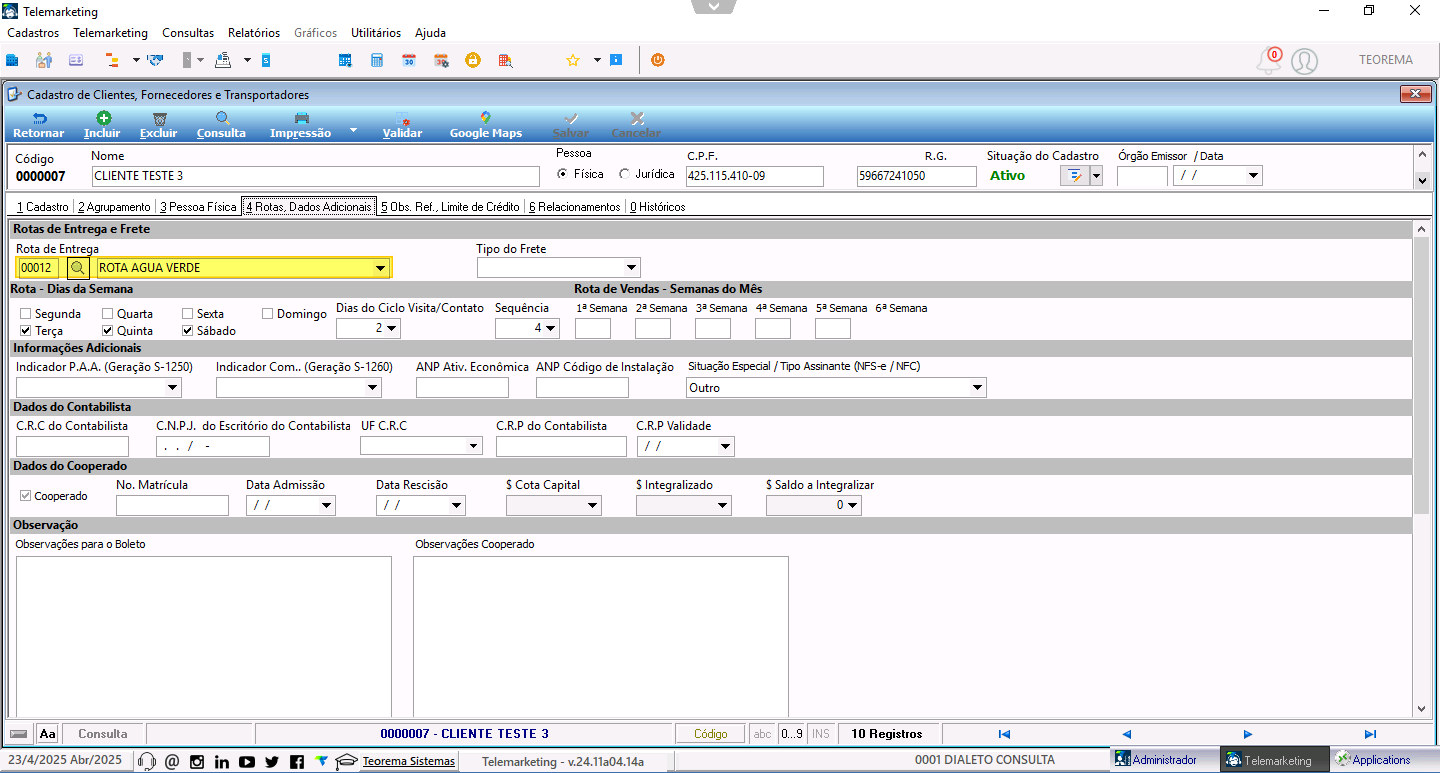Click the rota search magnifier icon
The image size is (1440, 773).
click(78, 268)
